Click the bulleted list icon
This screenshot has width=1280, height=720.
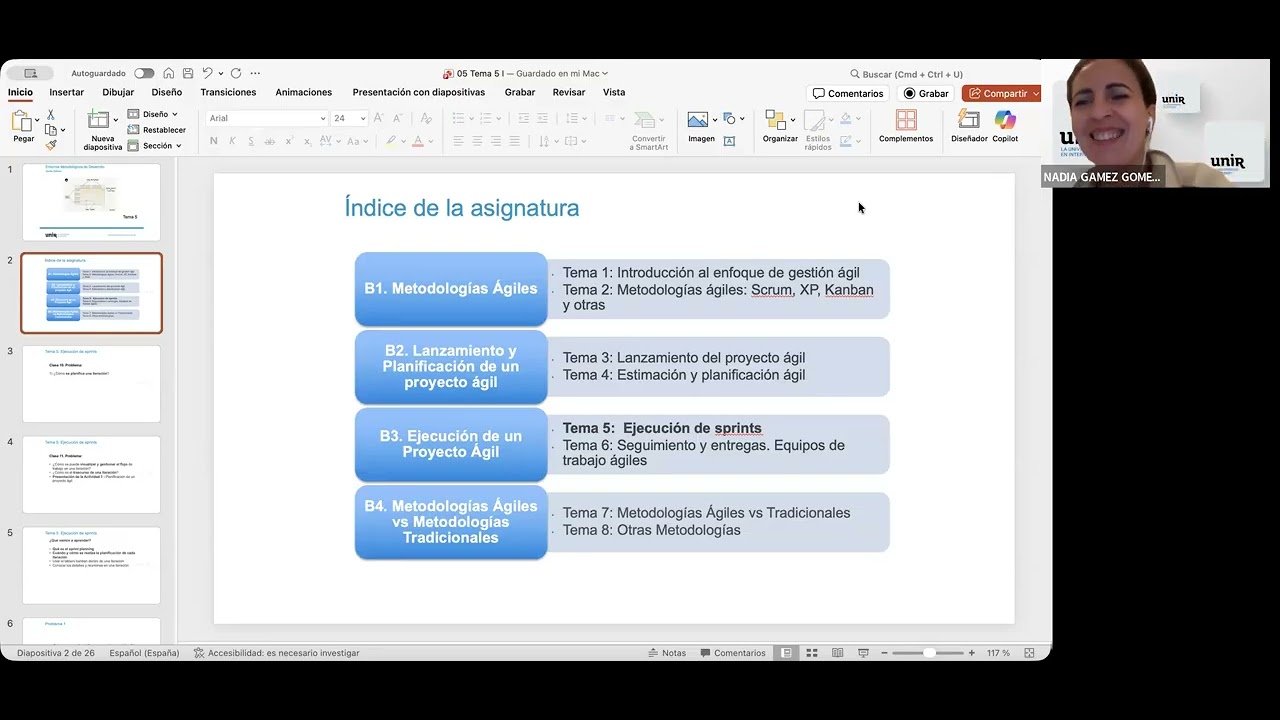[x=457, y=118]
